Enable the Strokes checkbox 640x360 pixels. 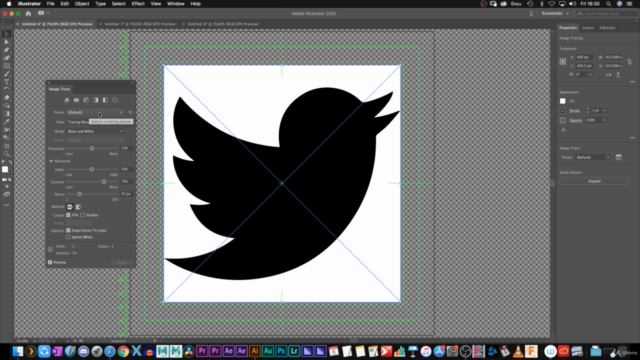tap(82, 215)
